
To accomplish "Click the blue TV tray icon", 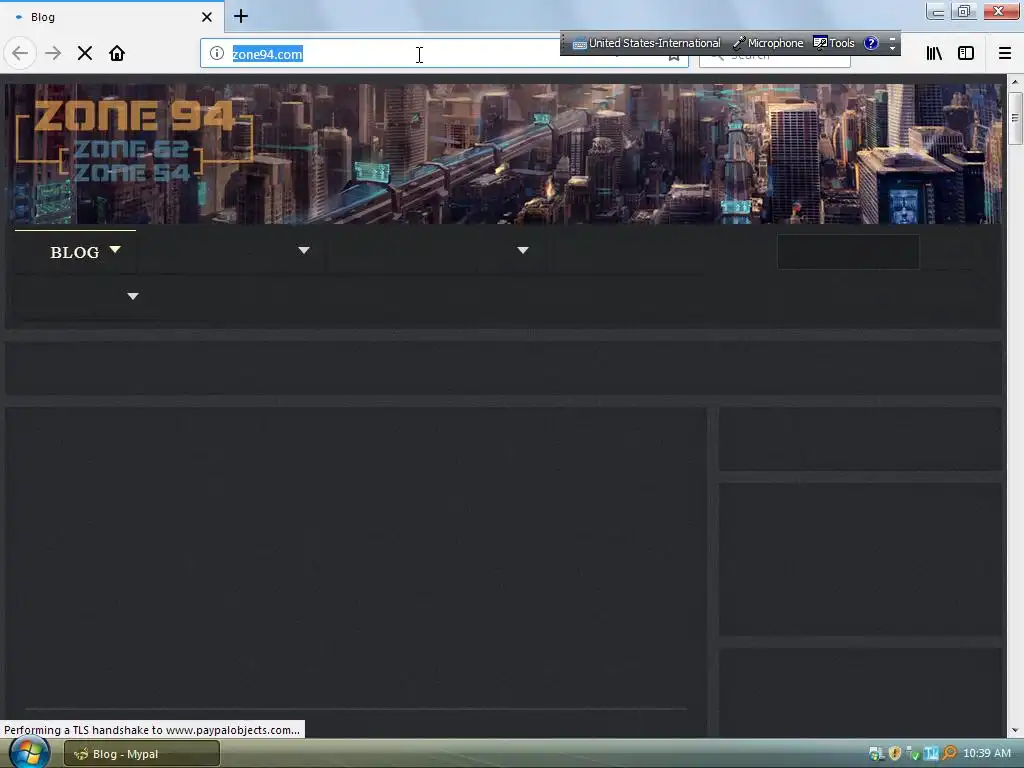I will point(931,754).
